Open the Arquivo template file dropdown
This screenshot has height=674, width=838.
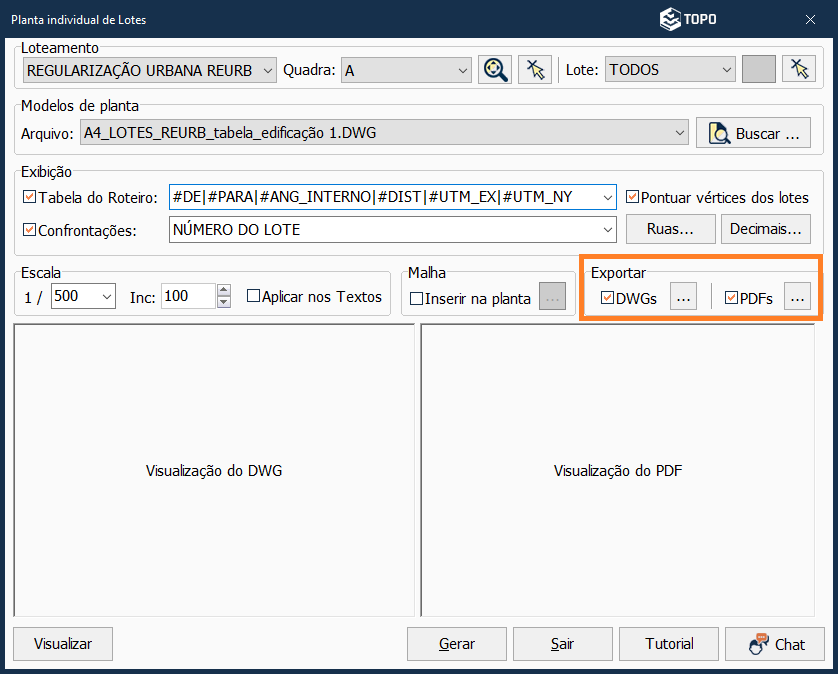680,132
